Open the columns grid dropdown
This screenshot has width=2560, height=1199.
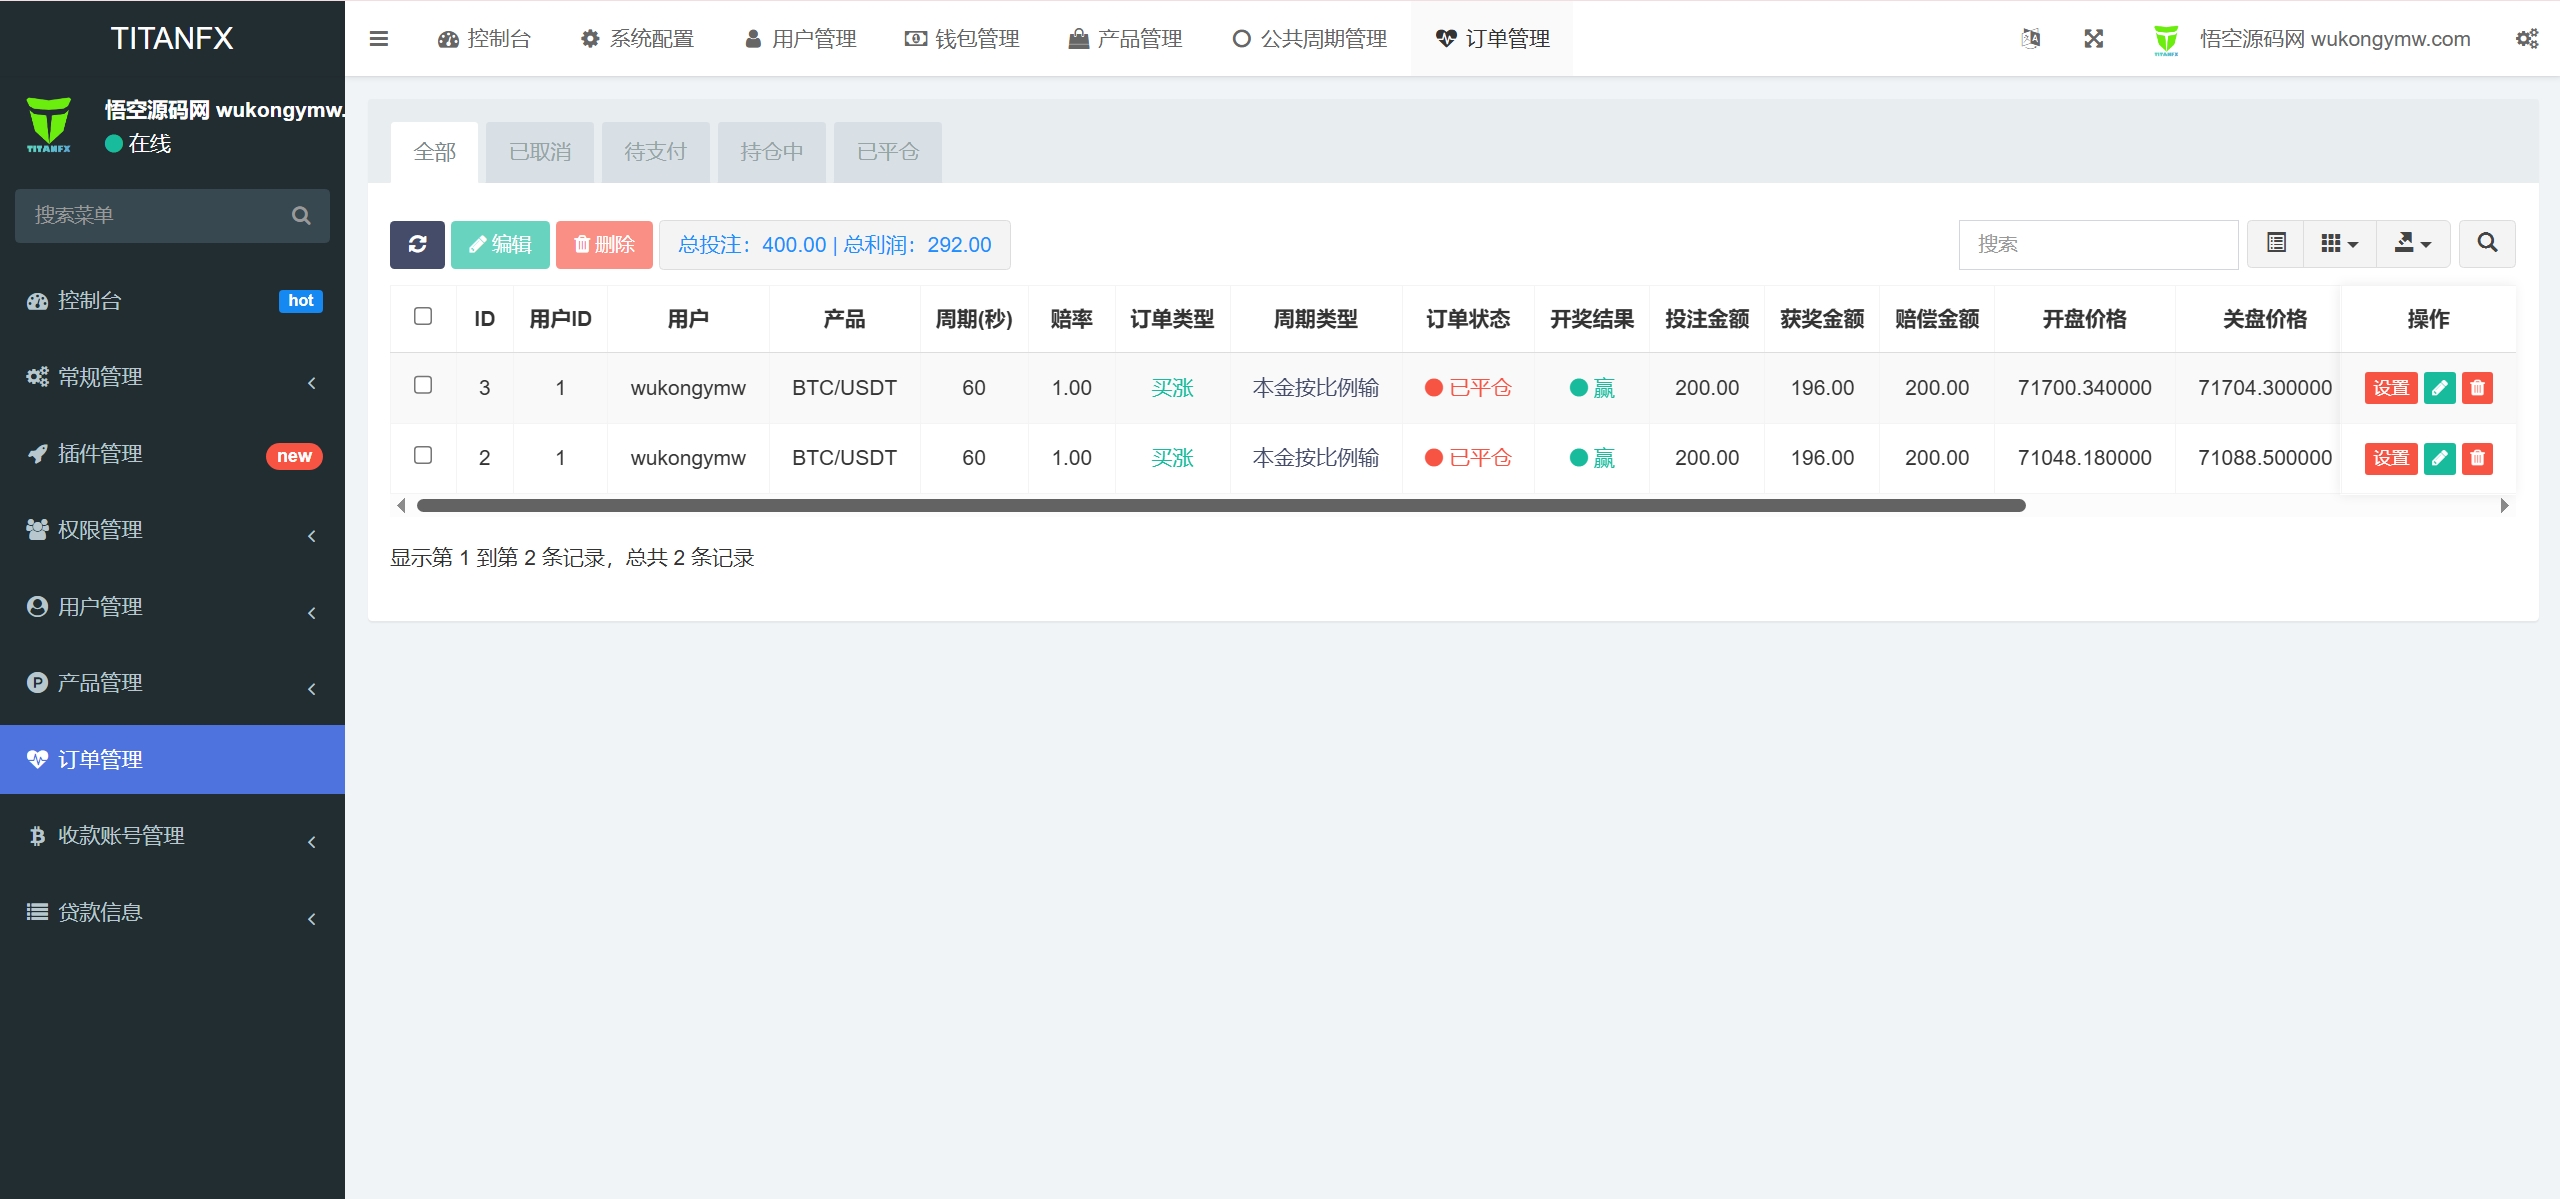(x=2339, y=243)
